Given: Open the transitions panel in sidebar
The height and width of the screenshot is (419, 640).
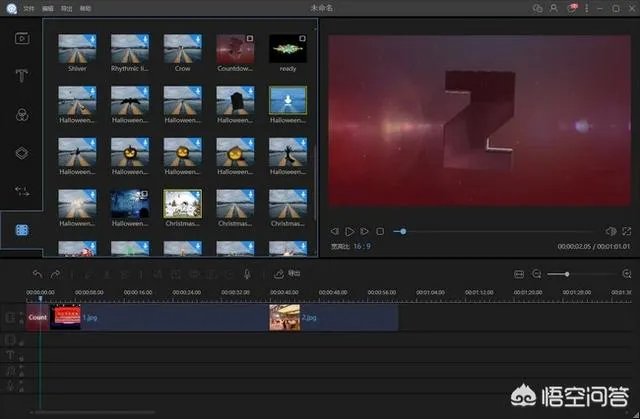Looking at the screenshot, I should click(21, 190).
